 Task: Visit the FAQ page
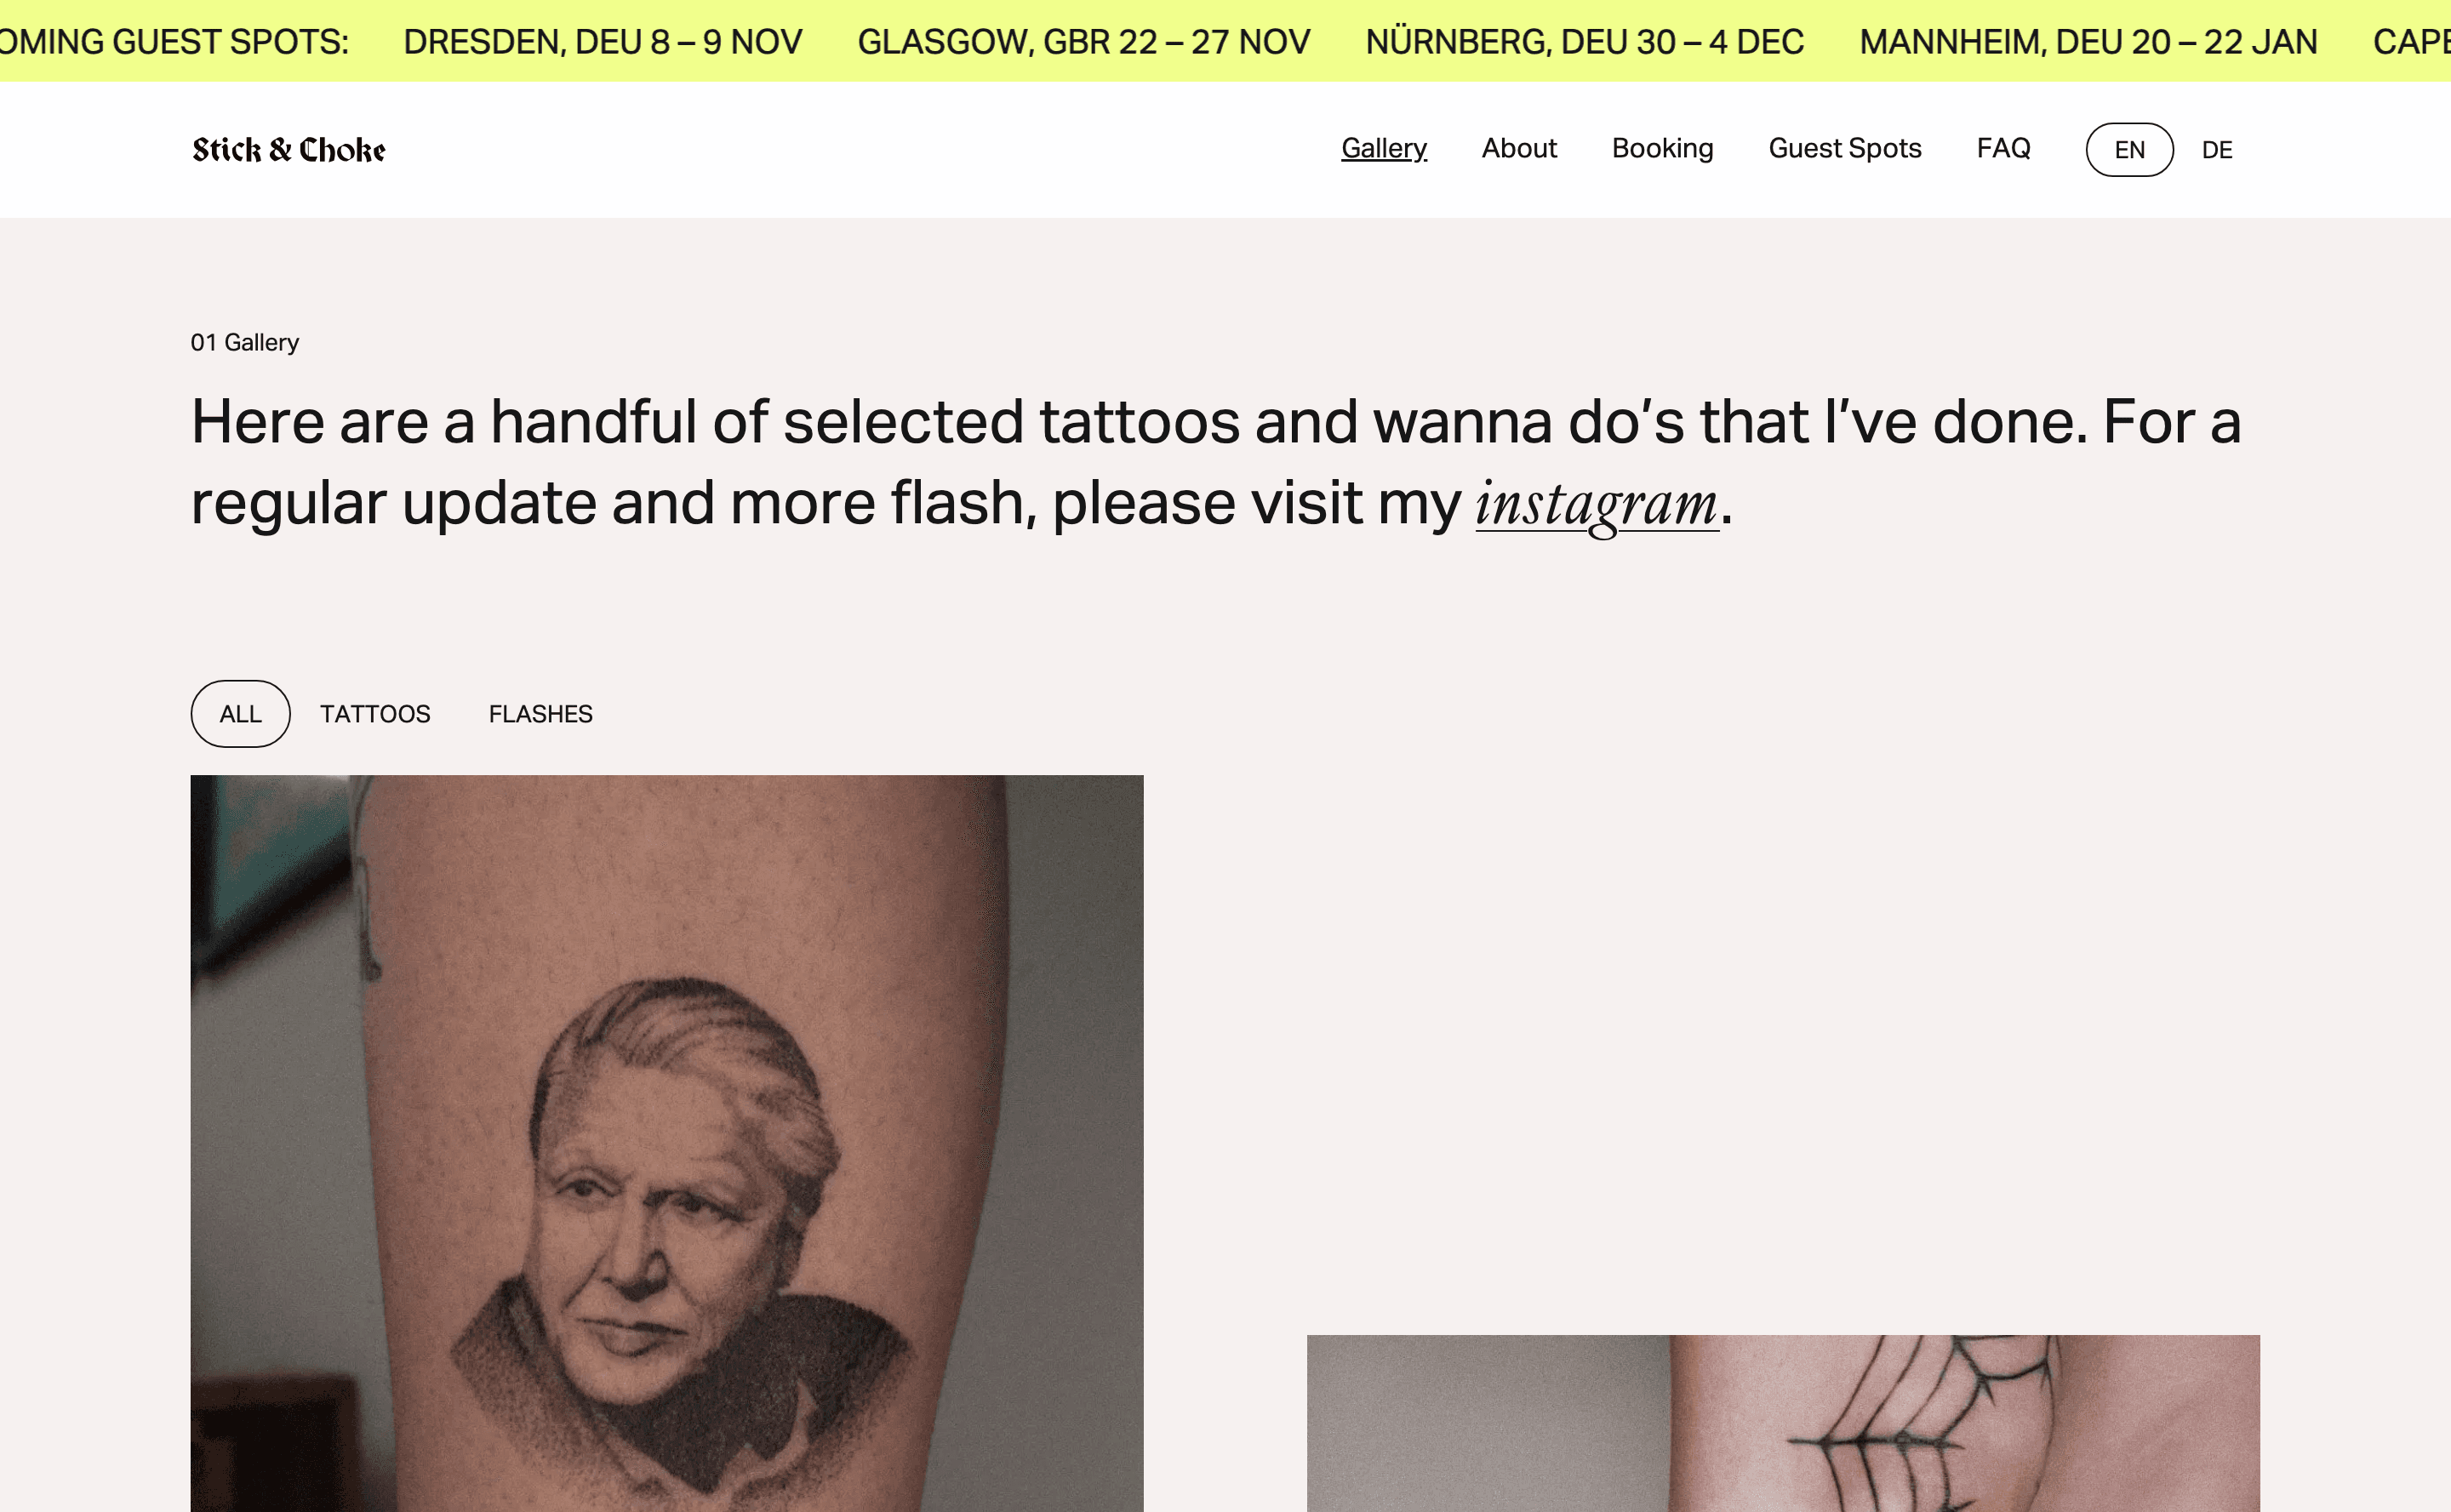point(2003,148)
